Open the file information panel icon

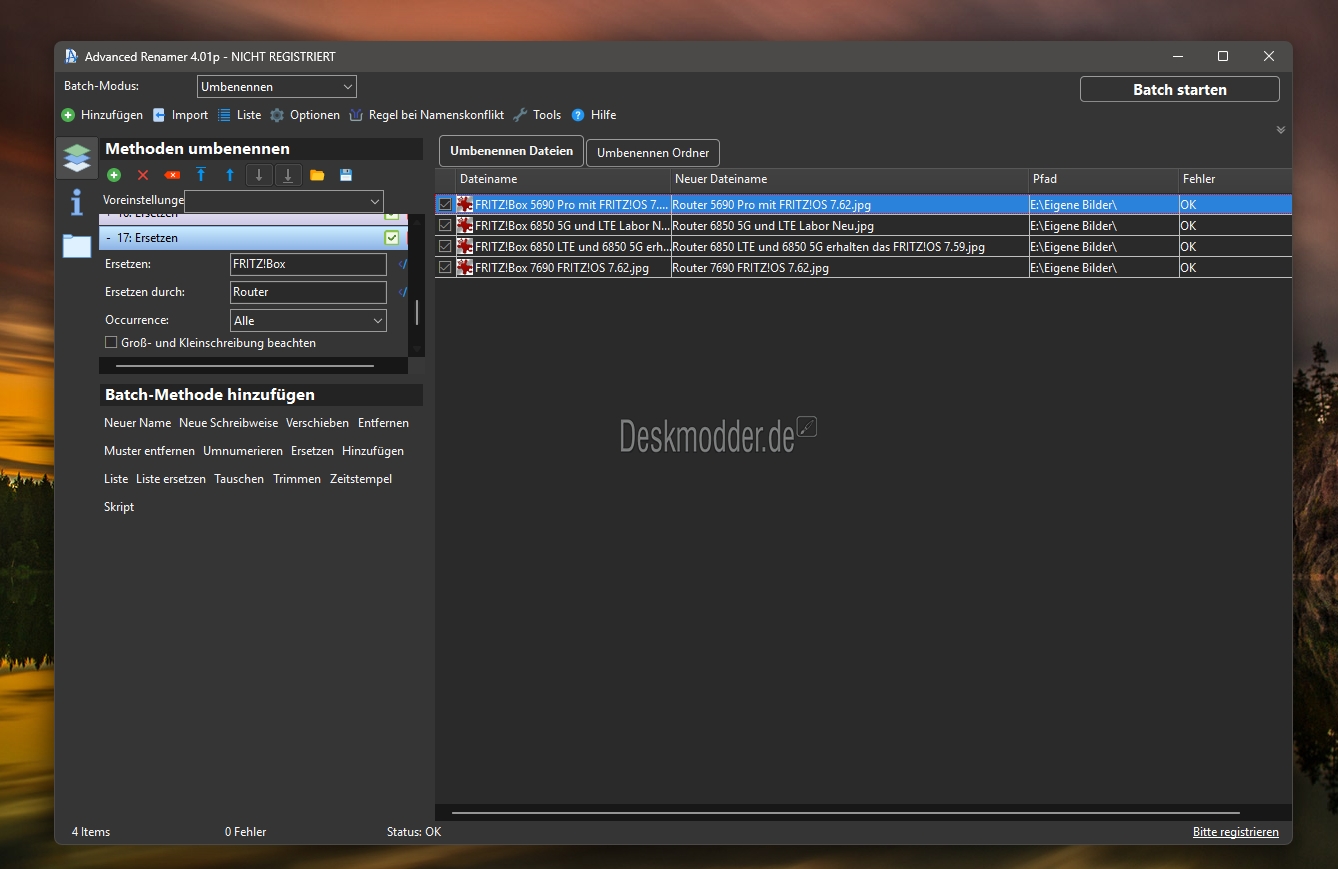[x=77, y=202]
